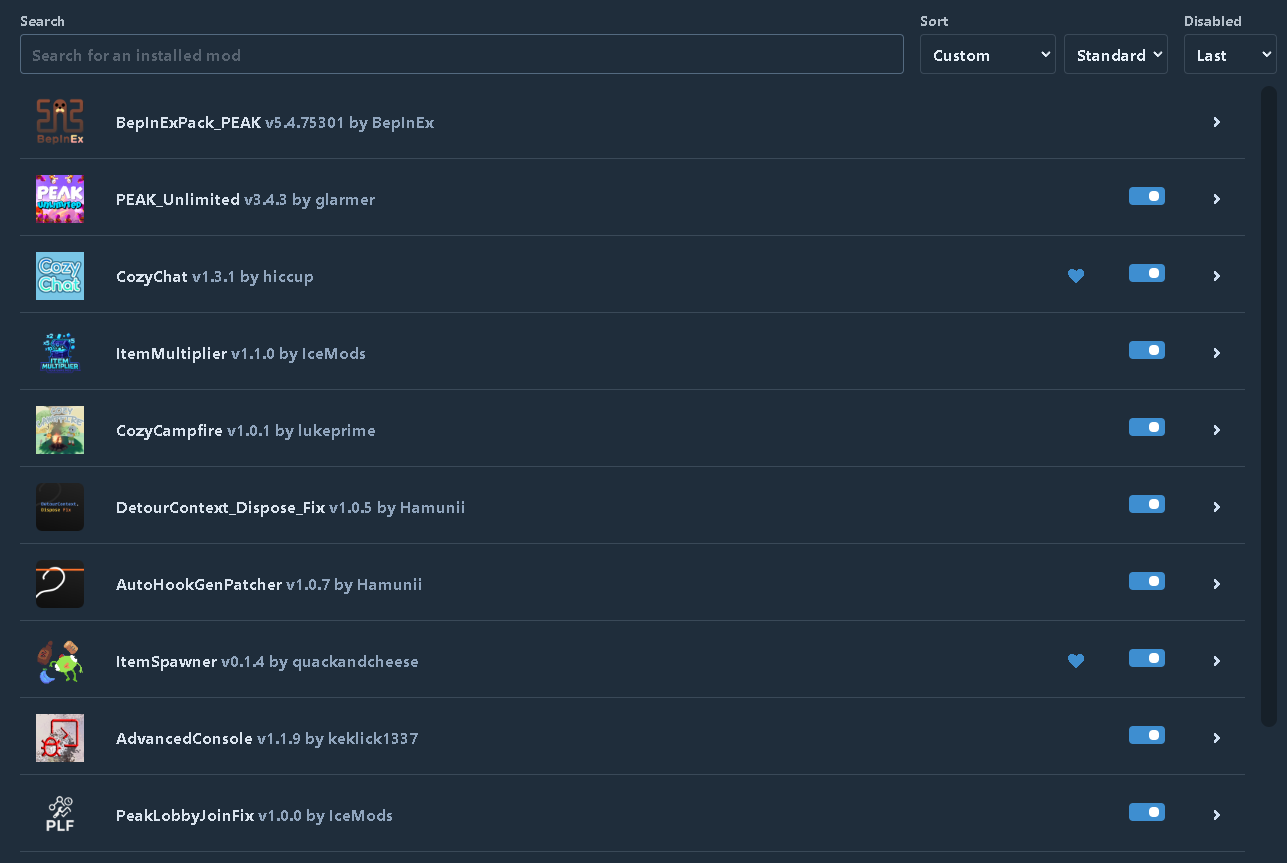Image resolution: width=1287 pixels, height=863 pixels.
Task: Click the AdvancedConsole mod icon
Action: 60,738
